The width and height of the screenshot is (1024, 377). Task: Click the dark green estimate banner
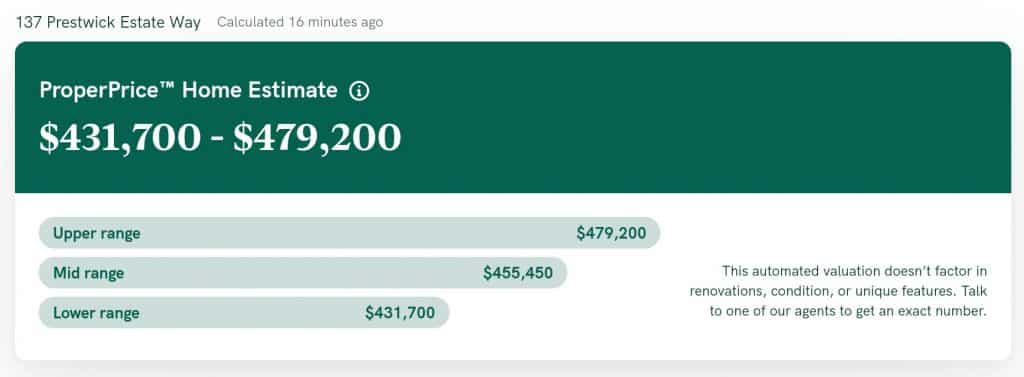coord(513,118)
